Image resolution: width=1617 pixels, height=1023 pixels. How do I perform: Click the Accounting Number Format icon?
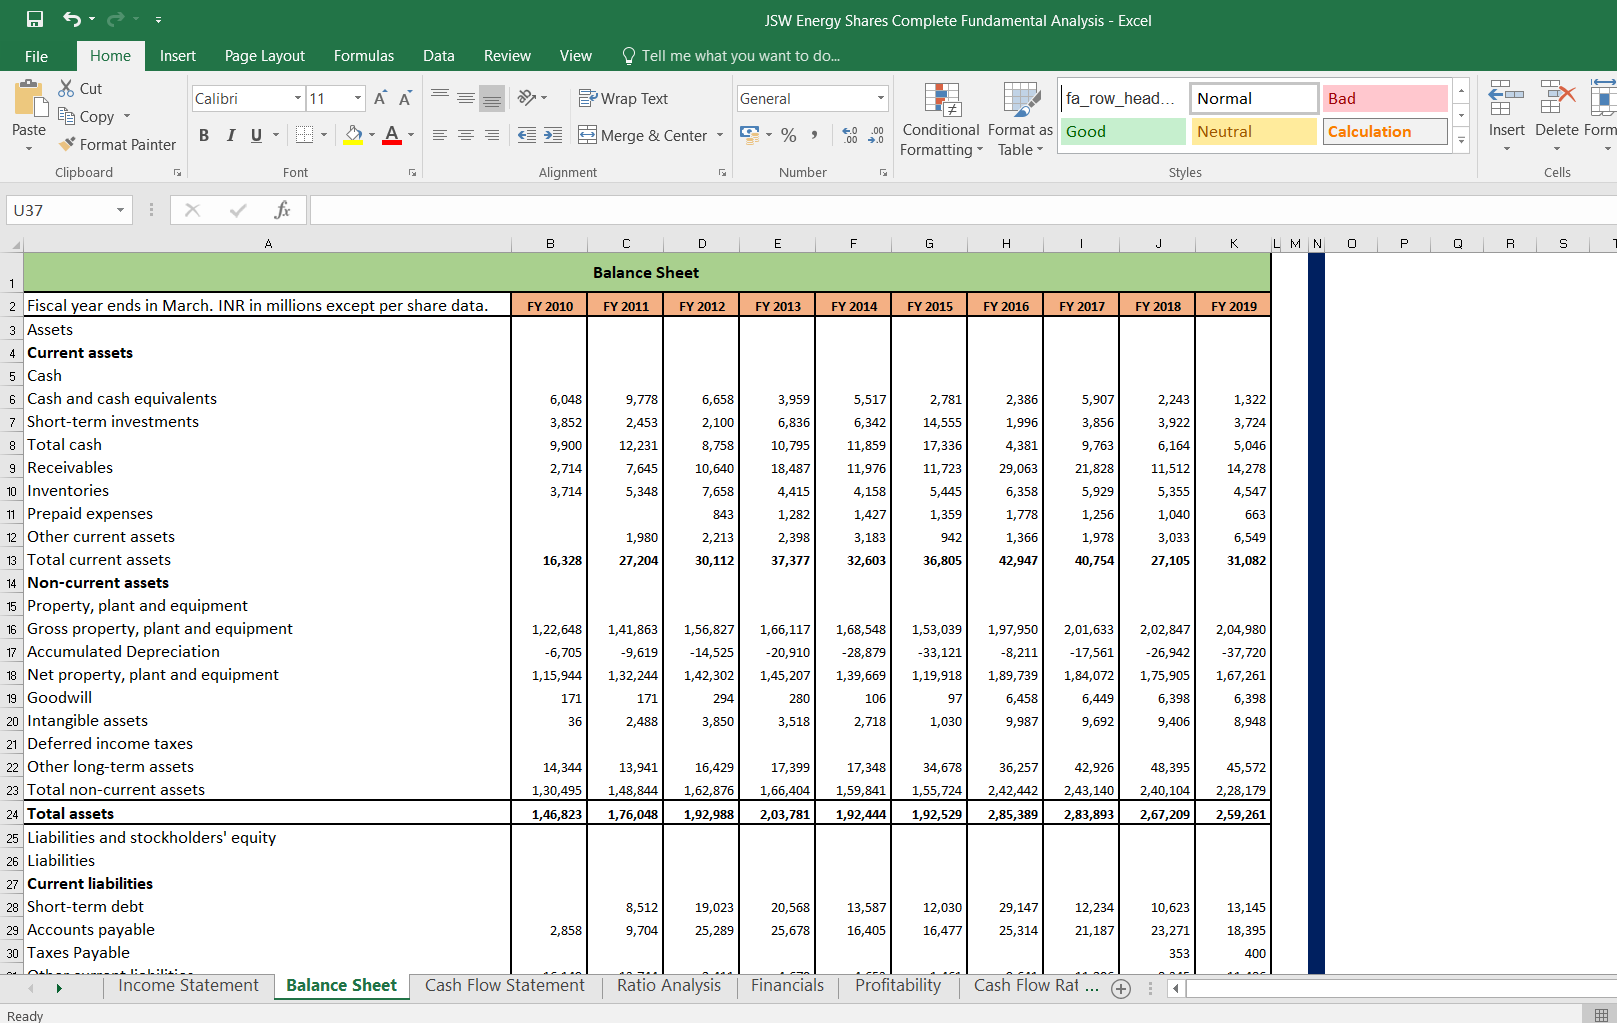pos(749,134)
